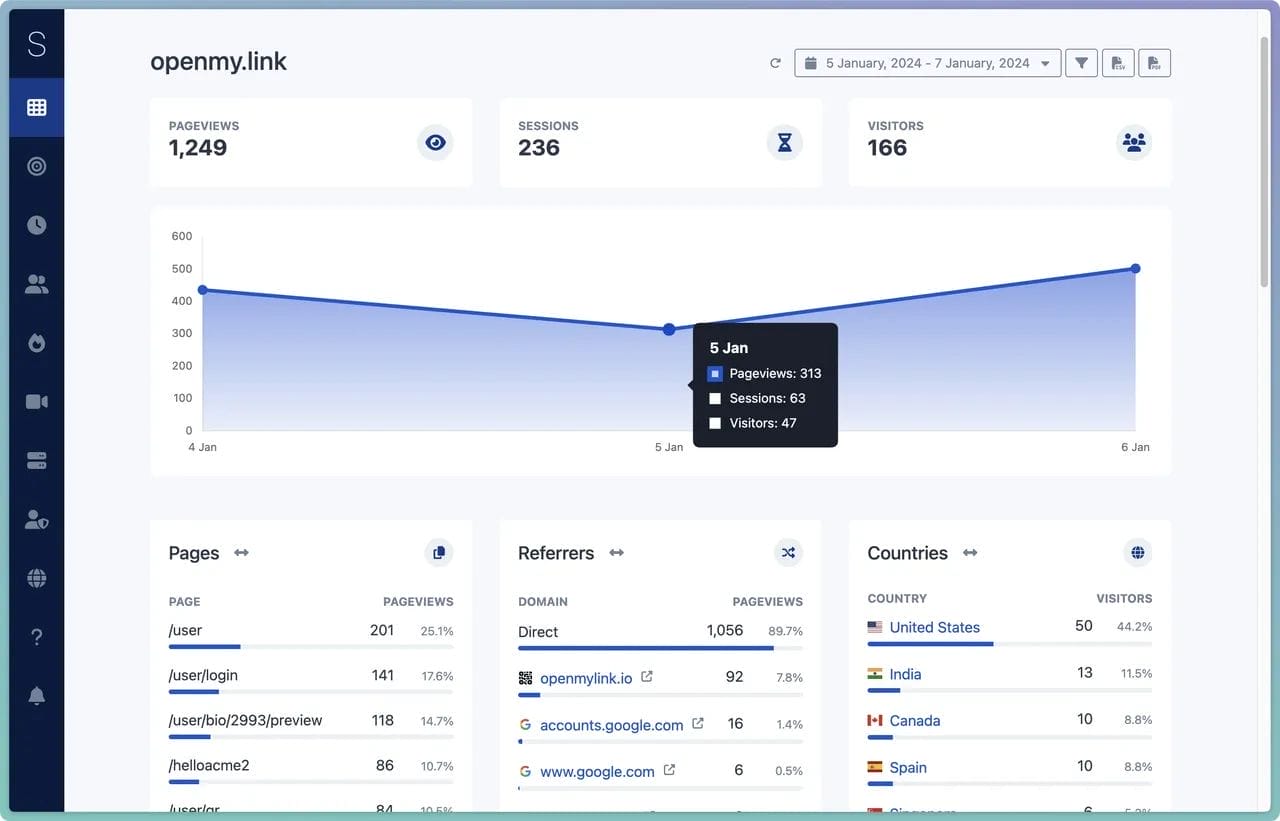Click the Countries panel heading
The image size is (1280, 821).
(x=908, y=553)
